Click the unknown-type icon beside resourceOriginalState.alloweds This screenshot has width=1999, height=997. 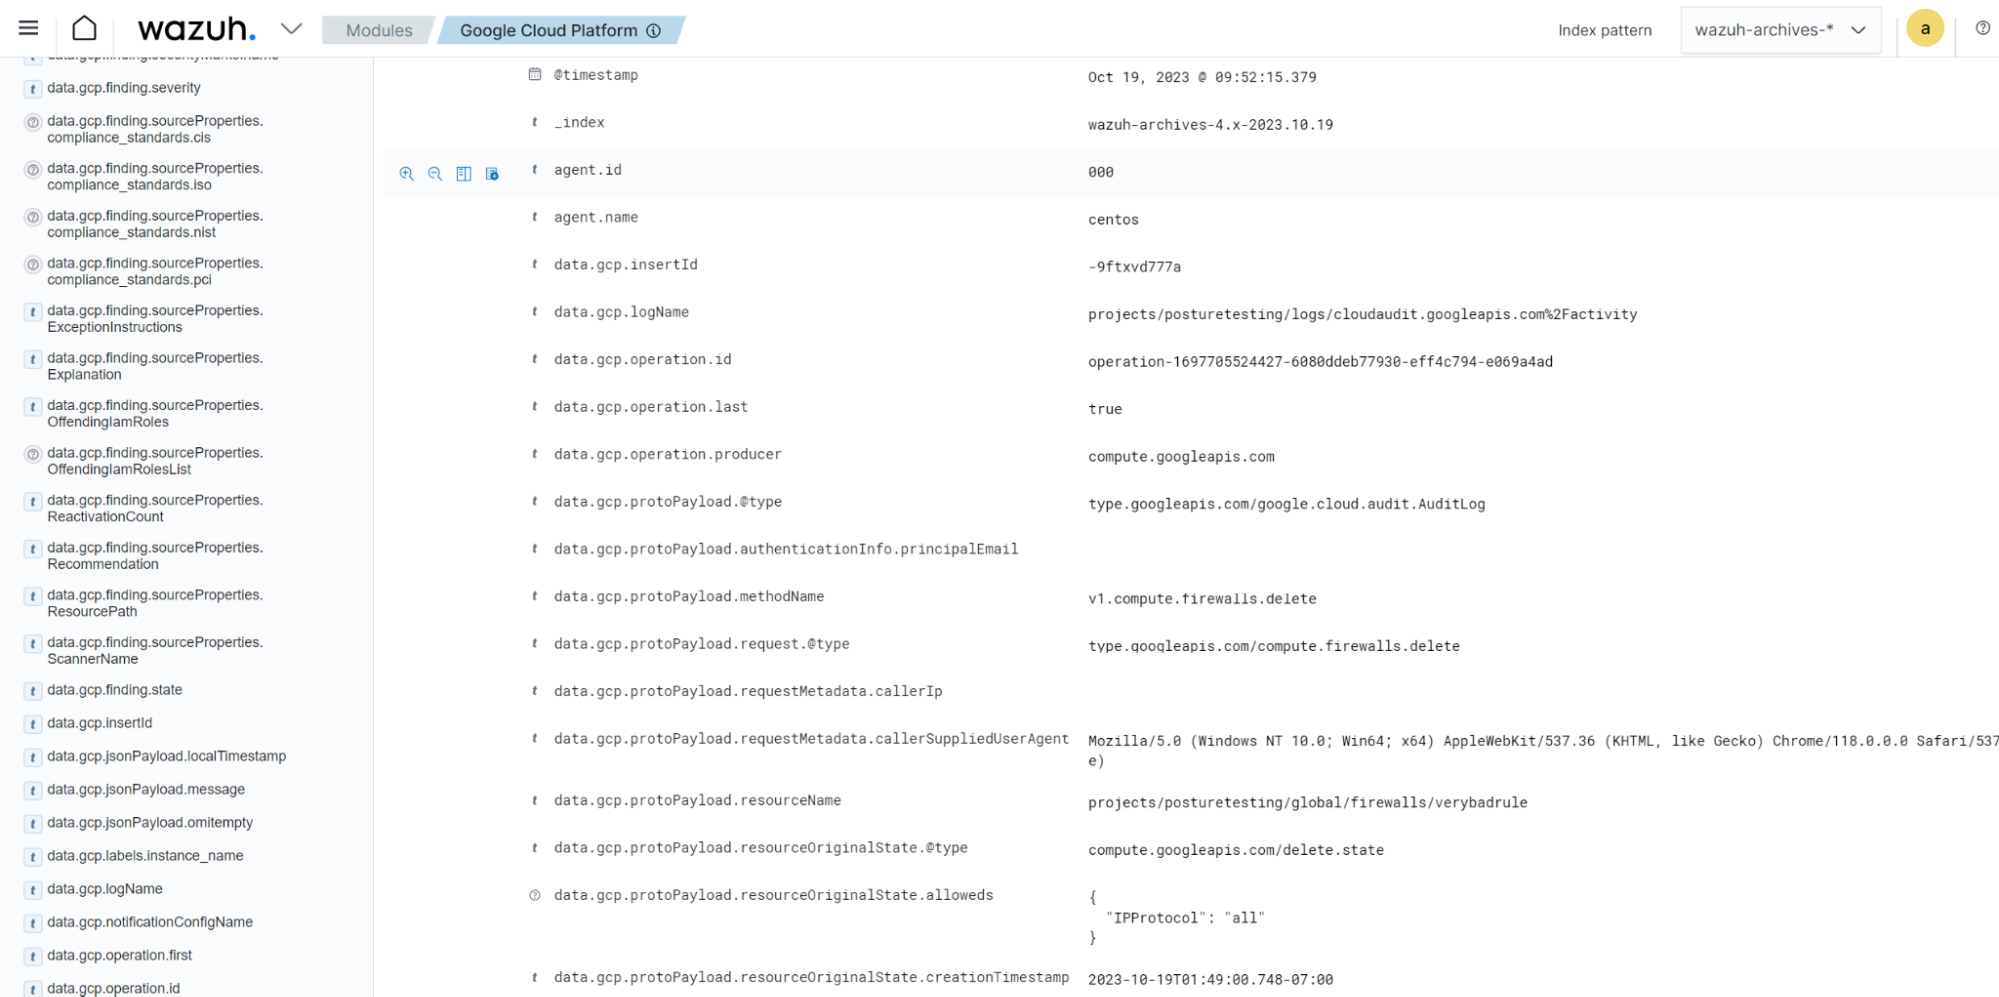click(535, 895)
